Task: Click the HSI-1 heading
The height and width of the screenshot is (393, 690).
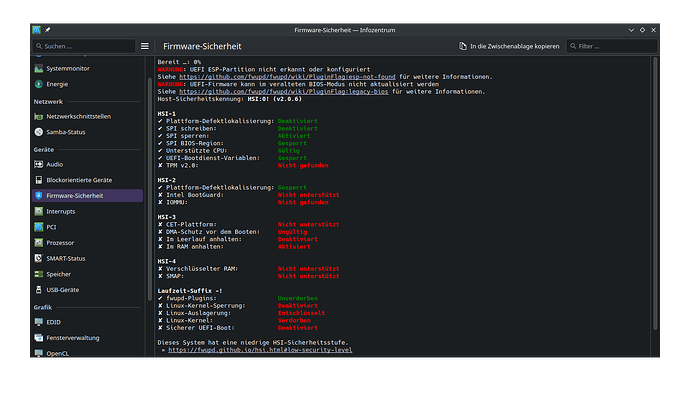Action: coord(167,114)
